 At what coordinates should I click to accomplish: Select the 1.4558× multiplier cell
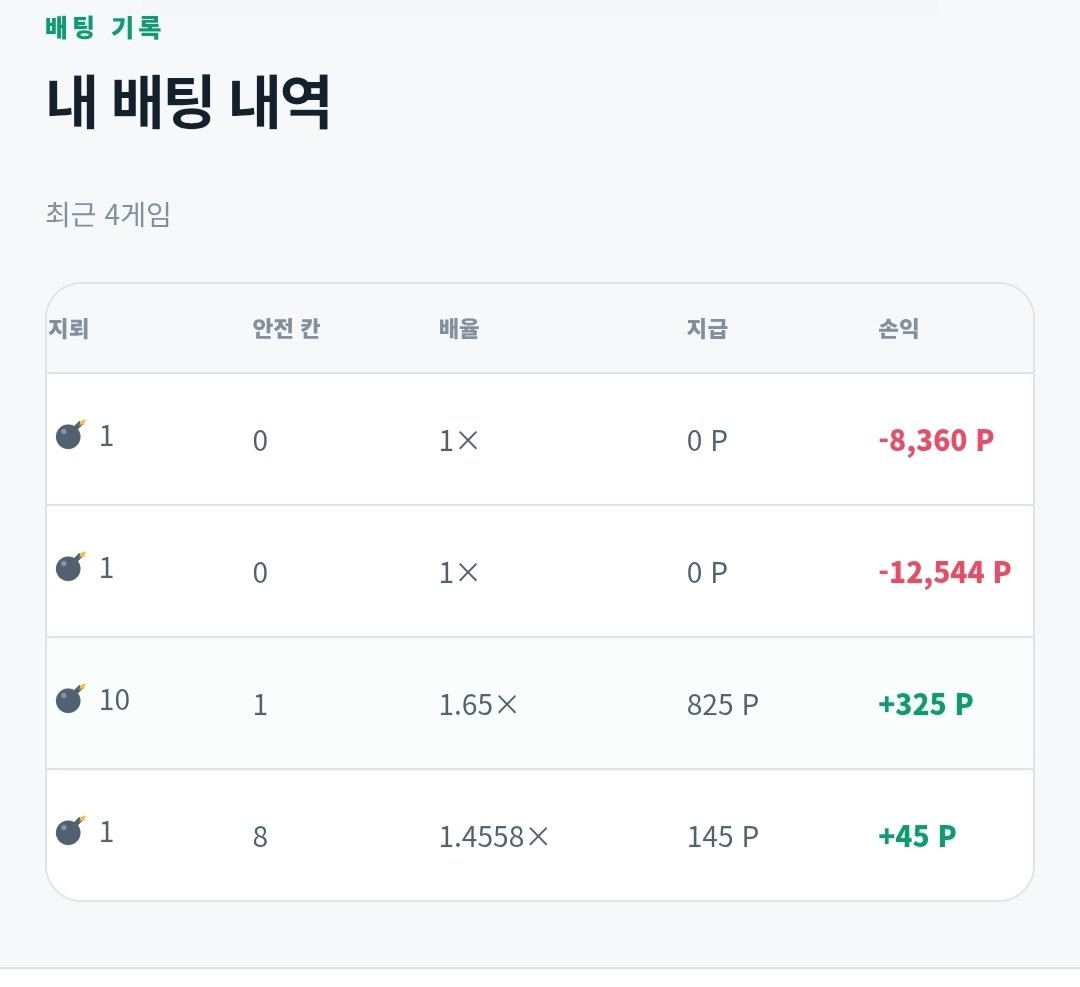(494, 838)
